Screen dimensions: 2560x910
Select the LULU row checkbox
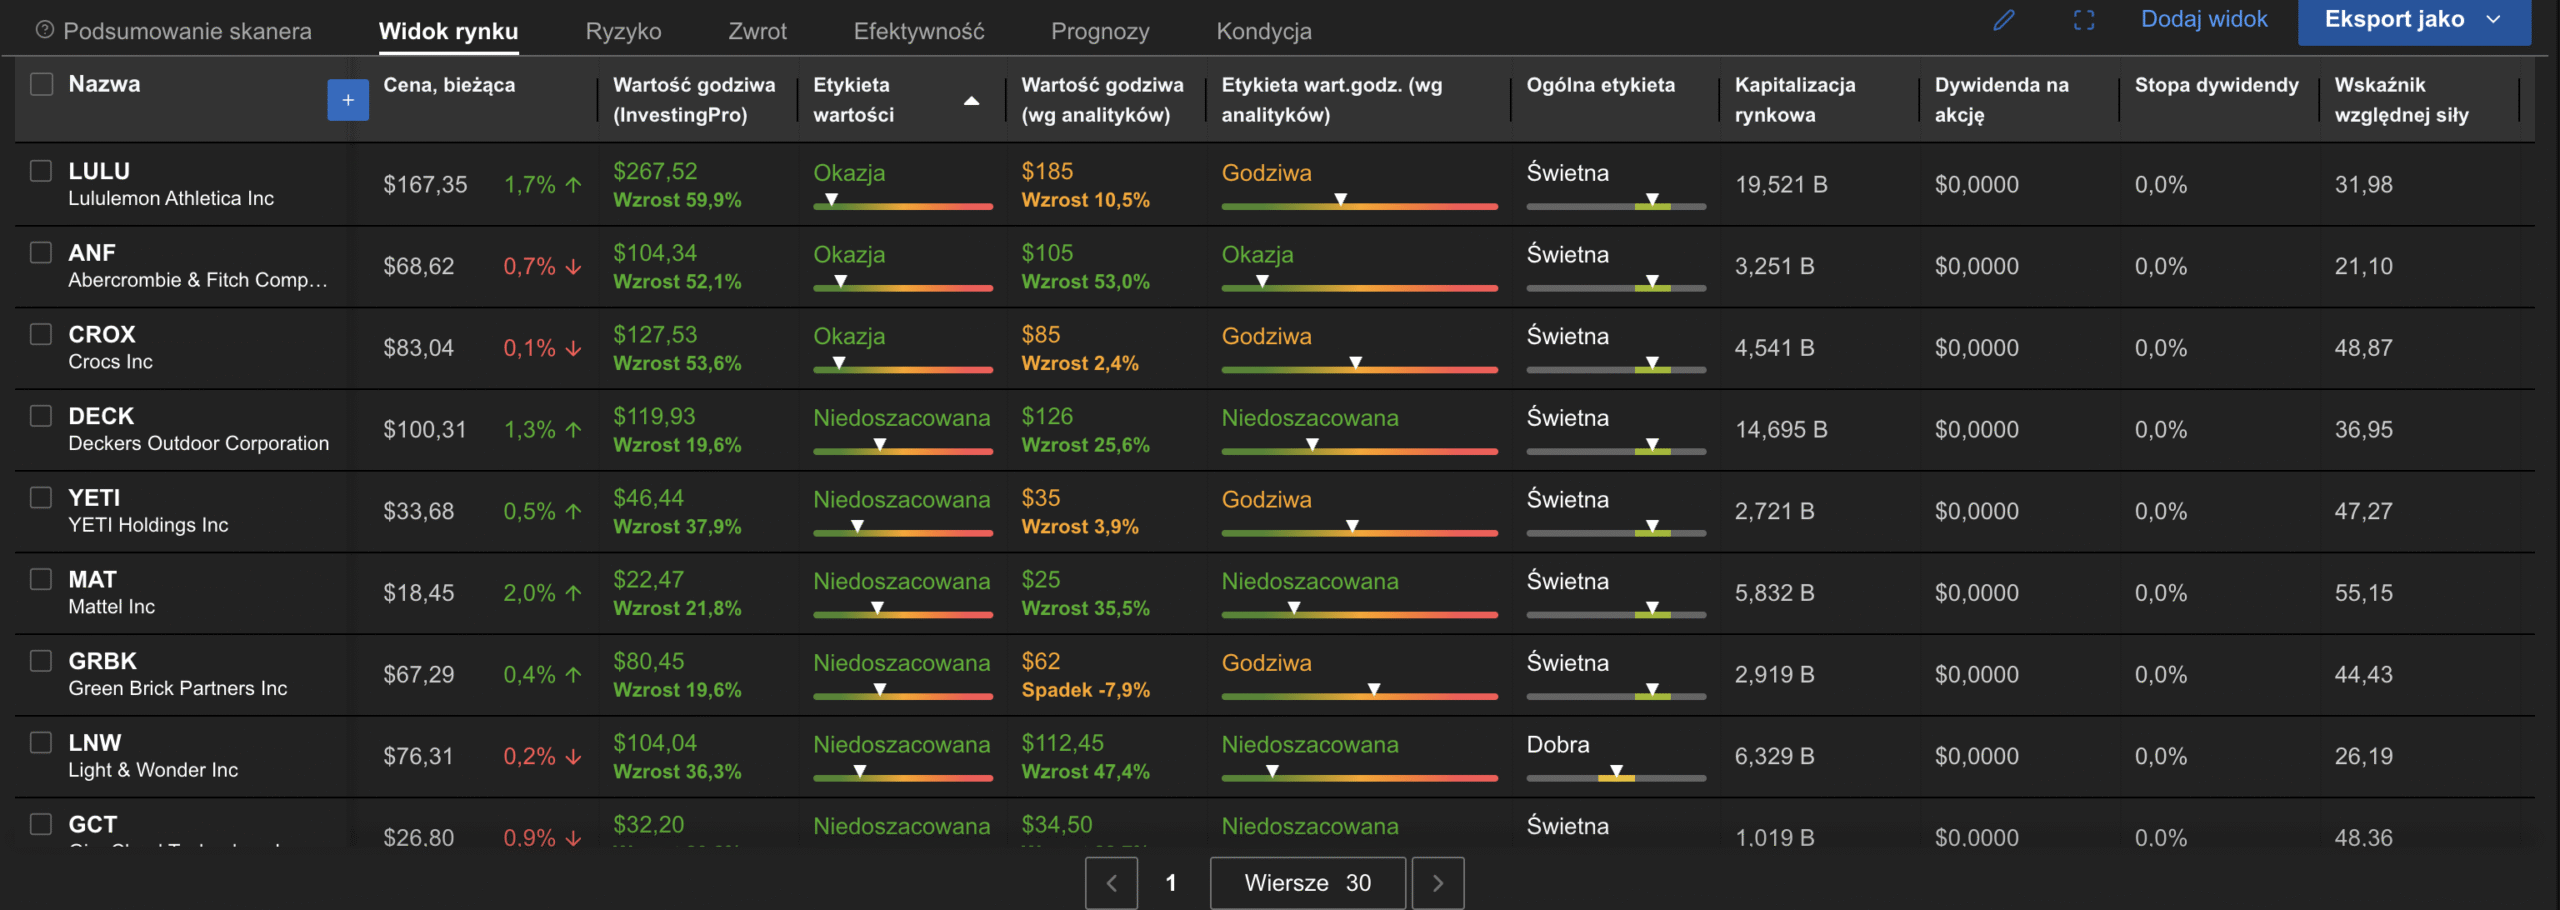pos(41,171)
